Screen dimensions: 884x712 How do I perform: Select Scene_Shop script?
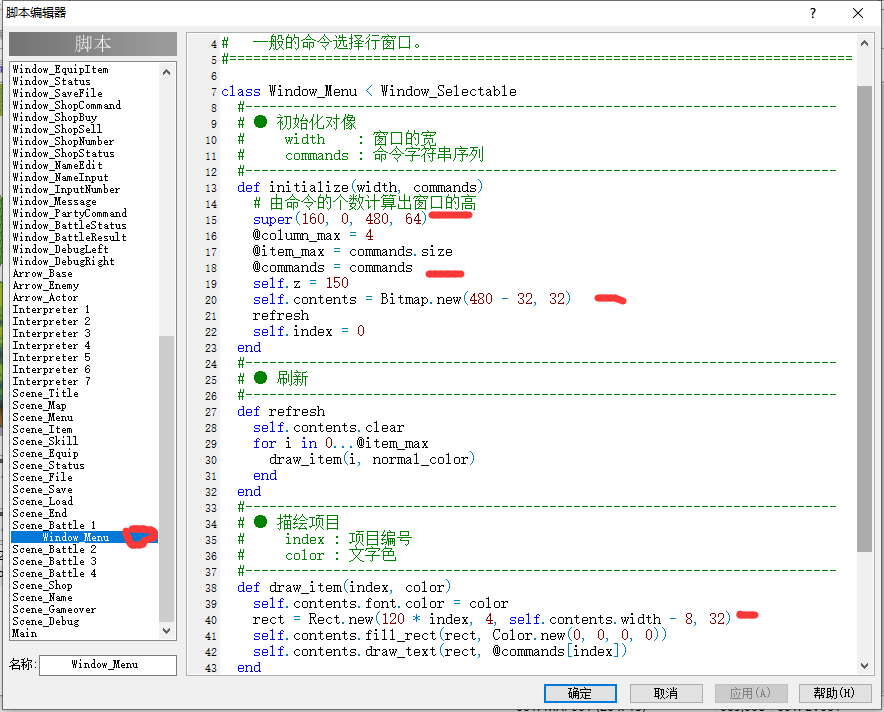click(42, 585)
